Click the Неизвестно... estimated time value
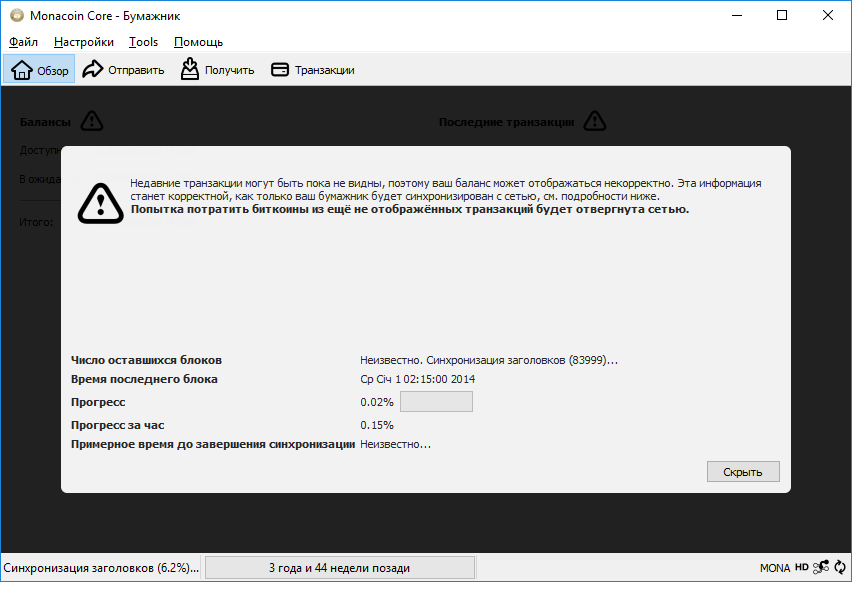The image size is (852, 600). (395, 445)
